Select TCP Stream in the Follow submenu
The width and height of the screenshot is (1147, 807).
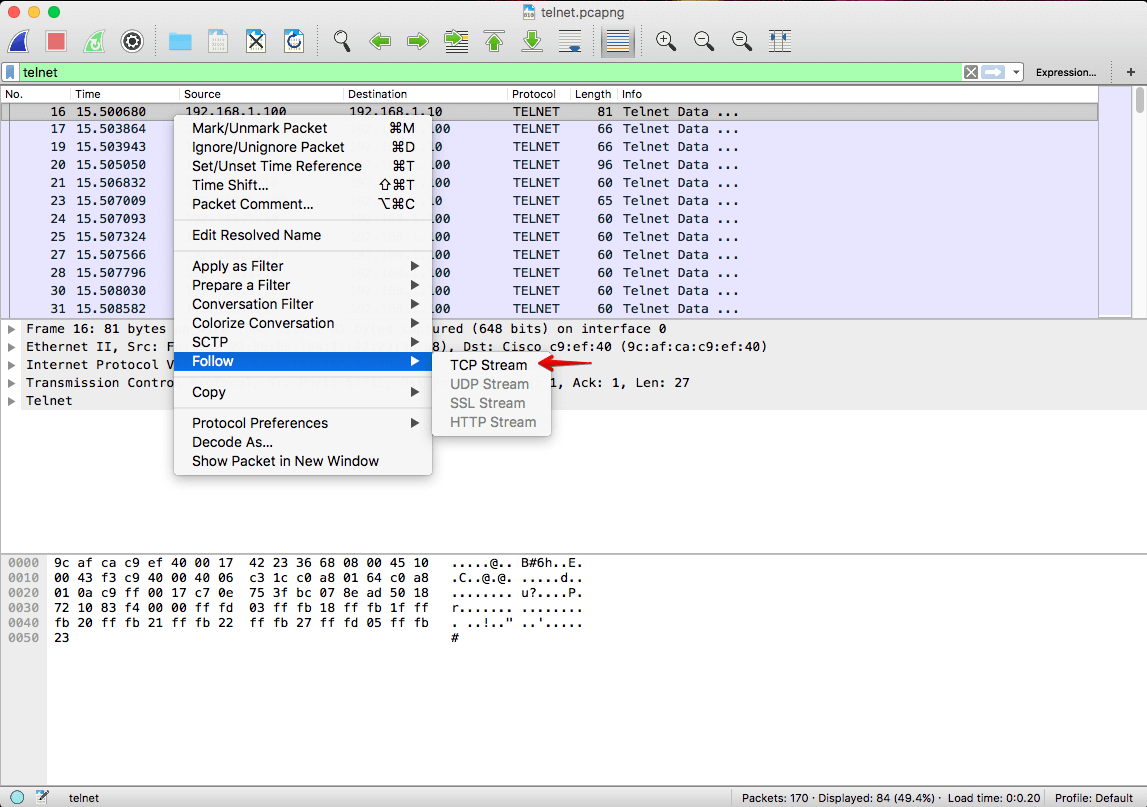pos(488,365)
